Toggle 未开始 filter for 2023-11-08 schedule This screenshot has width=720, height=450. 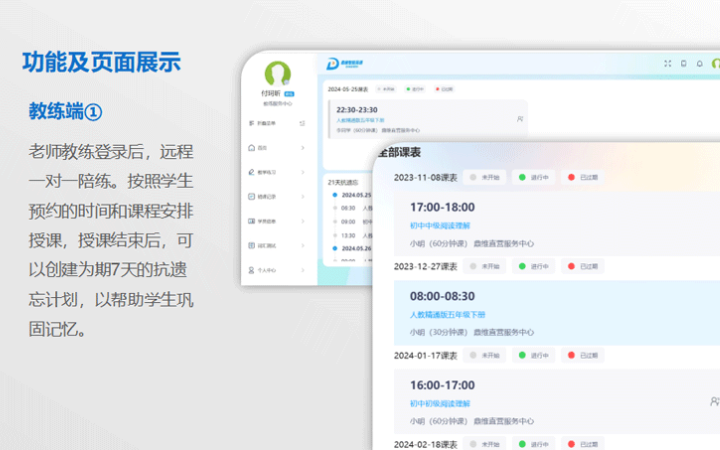484,177
